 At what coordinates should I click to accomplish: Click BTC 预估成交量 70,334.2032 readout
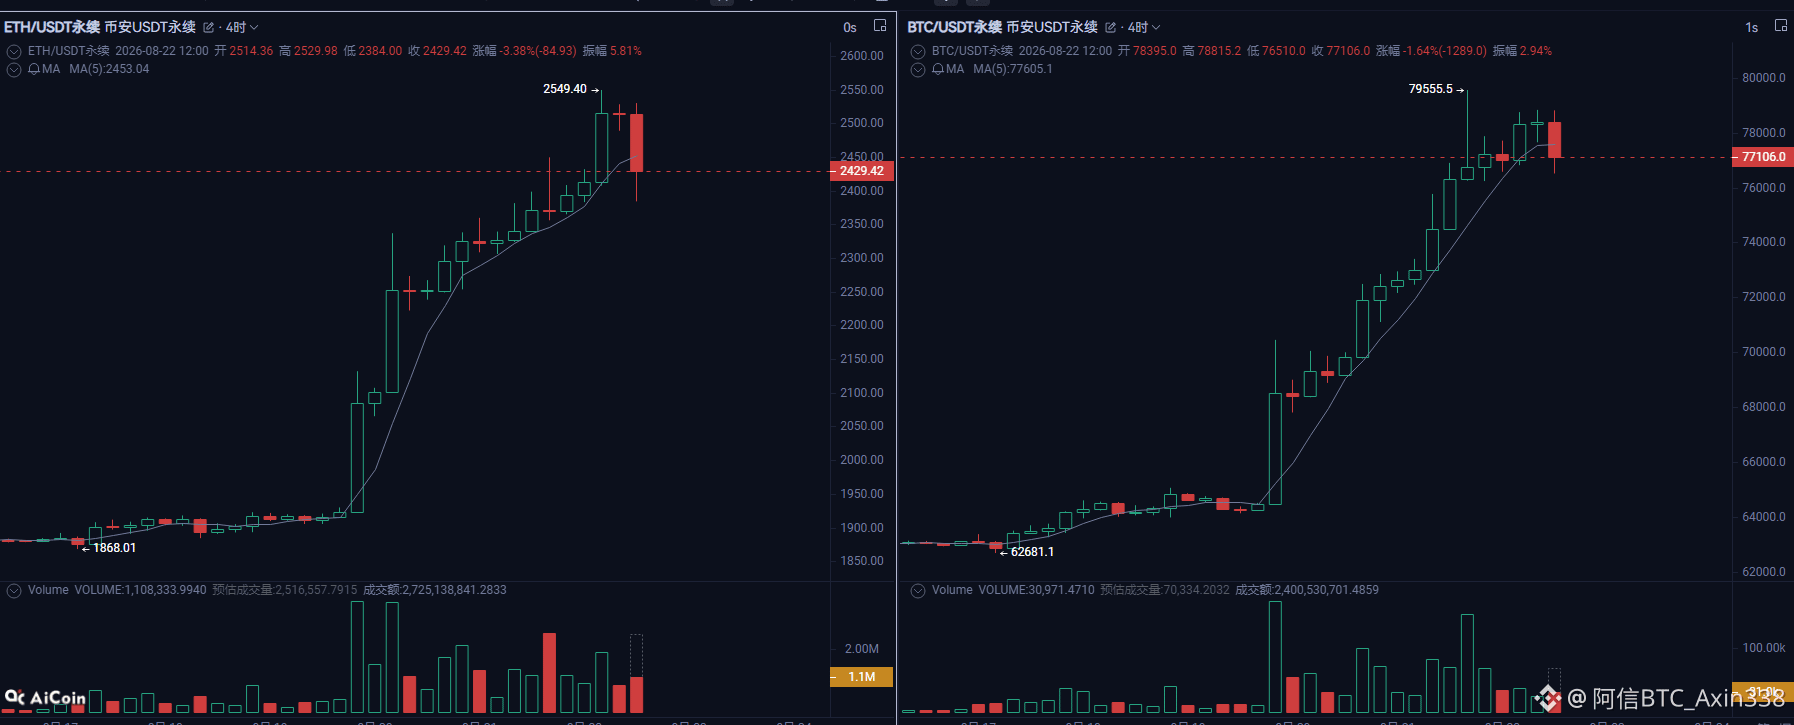(x=1165, y=590)
